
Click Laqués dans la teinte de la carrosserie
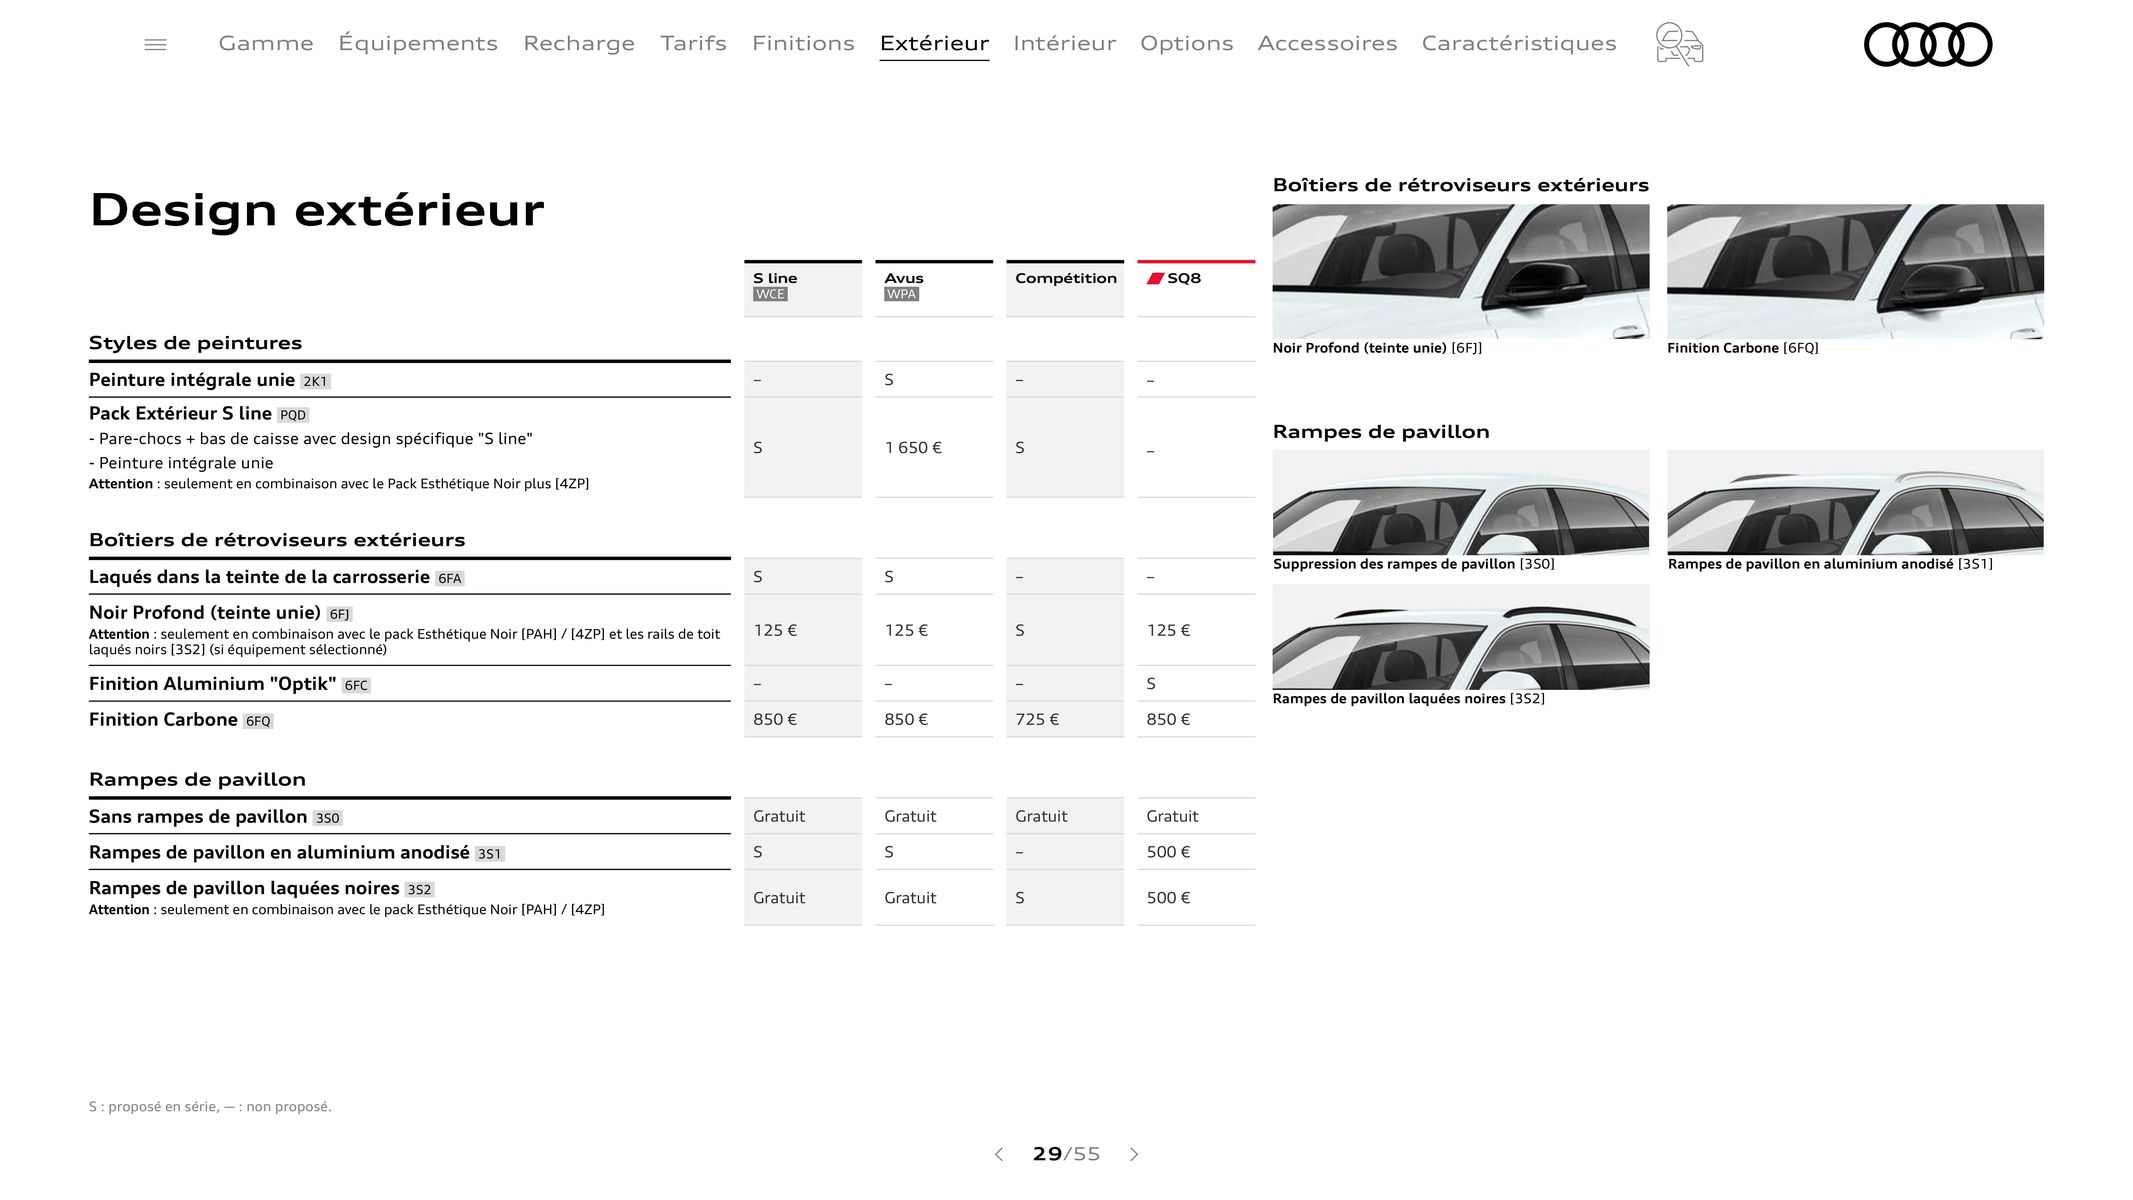pyautogui.click(x=259, y=577)
